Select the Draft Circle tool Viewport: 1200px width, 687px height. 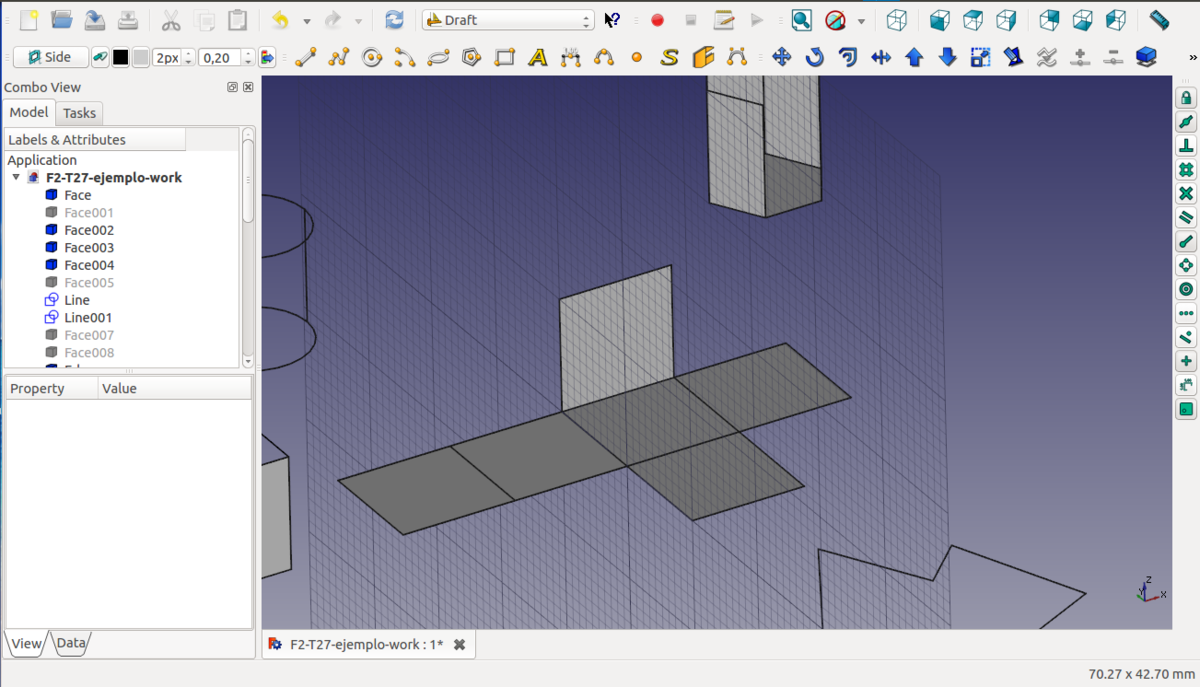[x=372, y=58]
